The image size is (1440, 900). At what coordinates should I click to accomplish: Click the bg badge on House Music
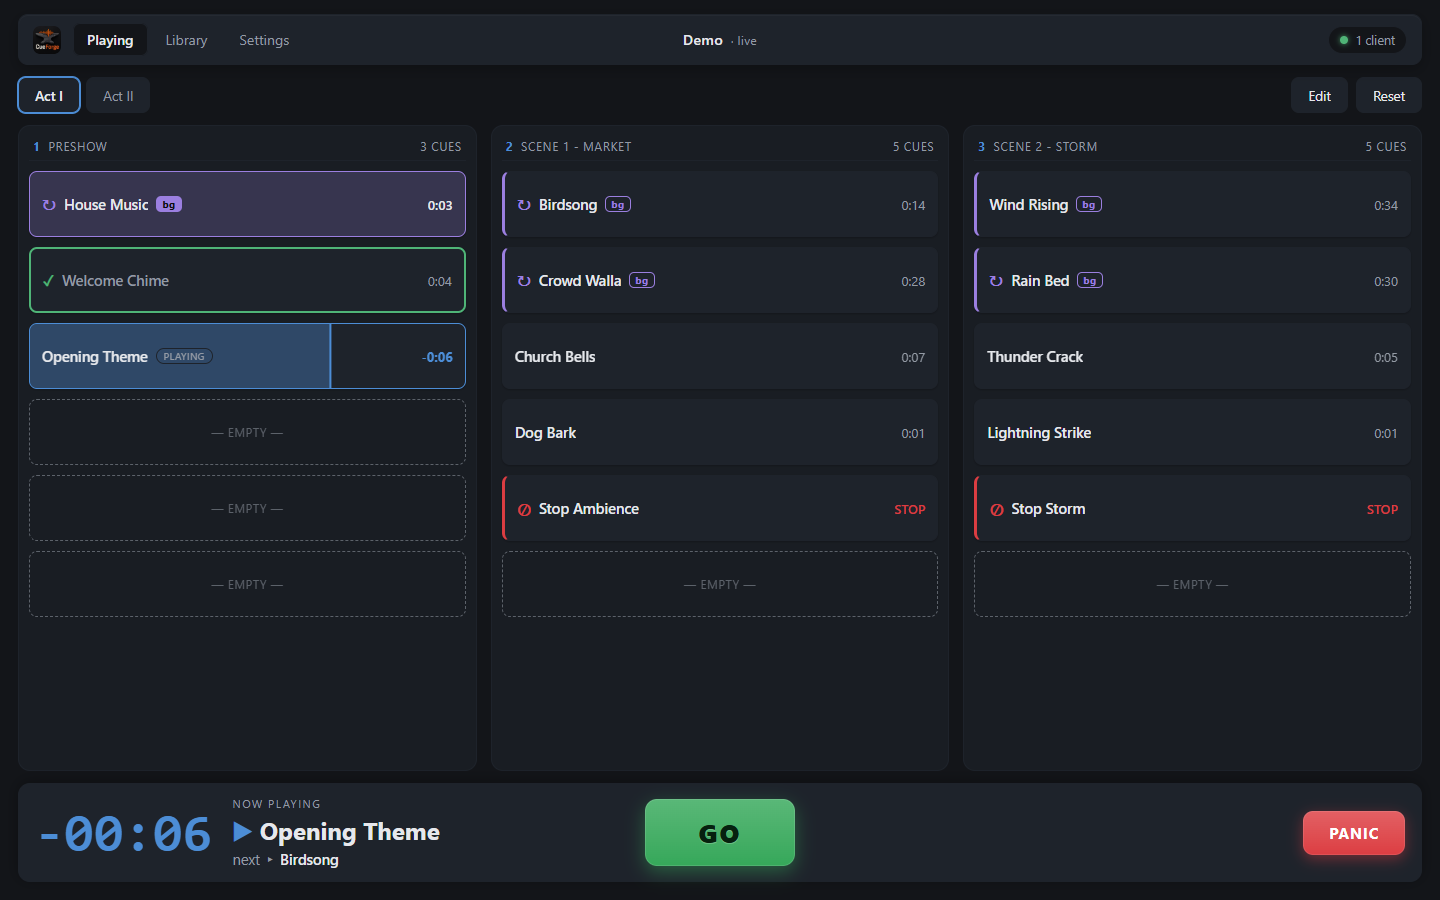pyautogui.click(x=169, y=205)
